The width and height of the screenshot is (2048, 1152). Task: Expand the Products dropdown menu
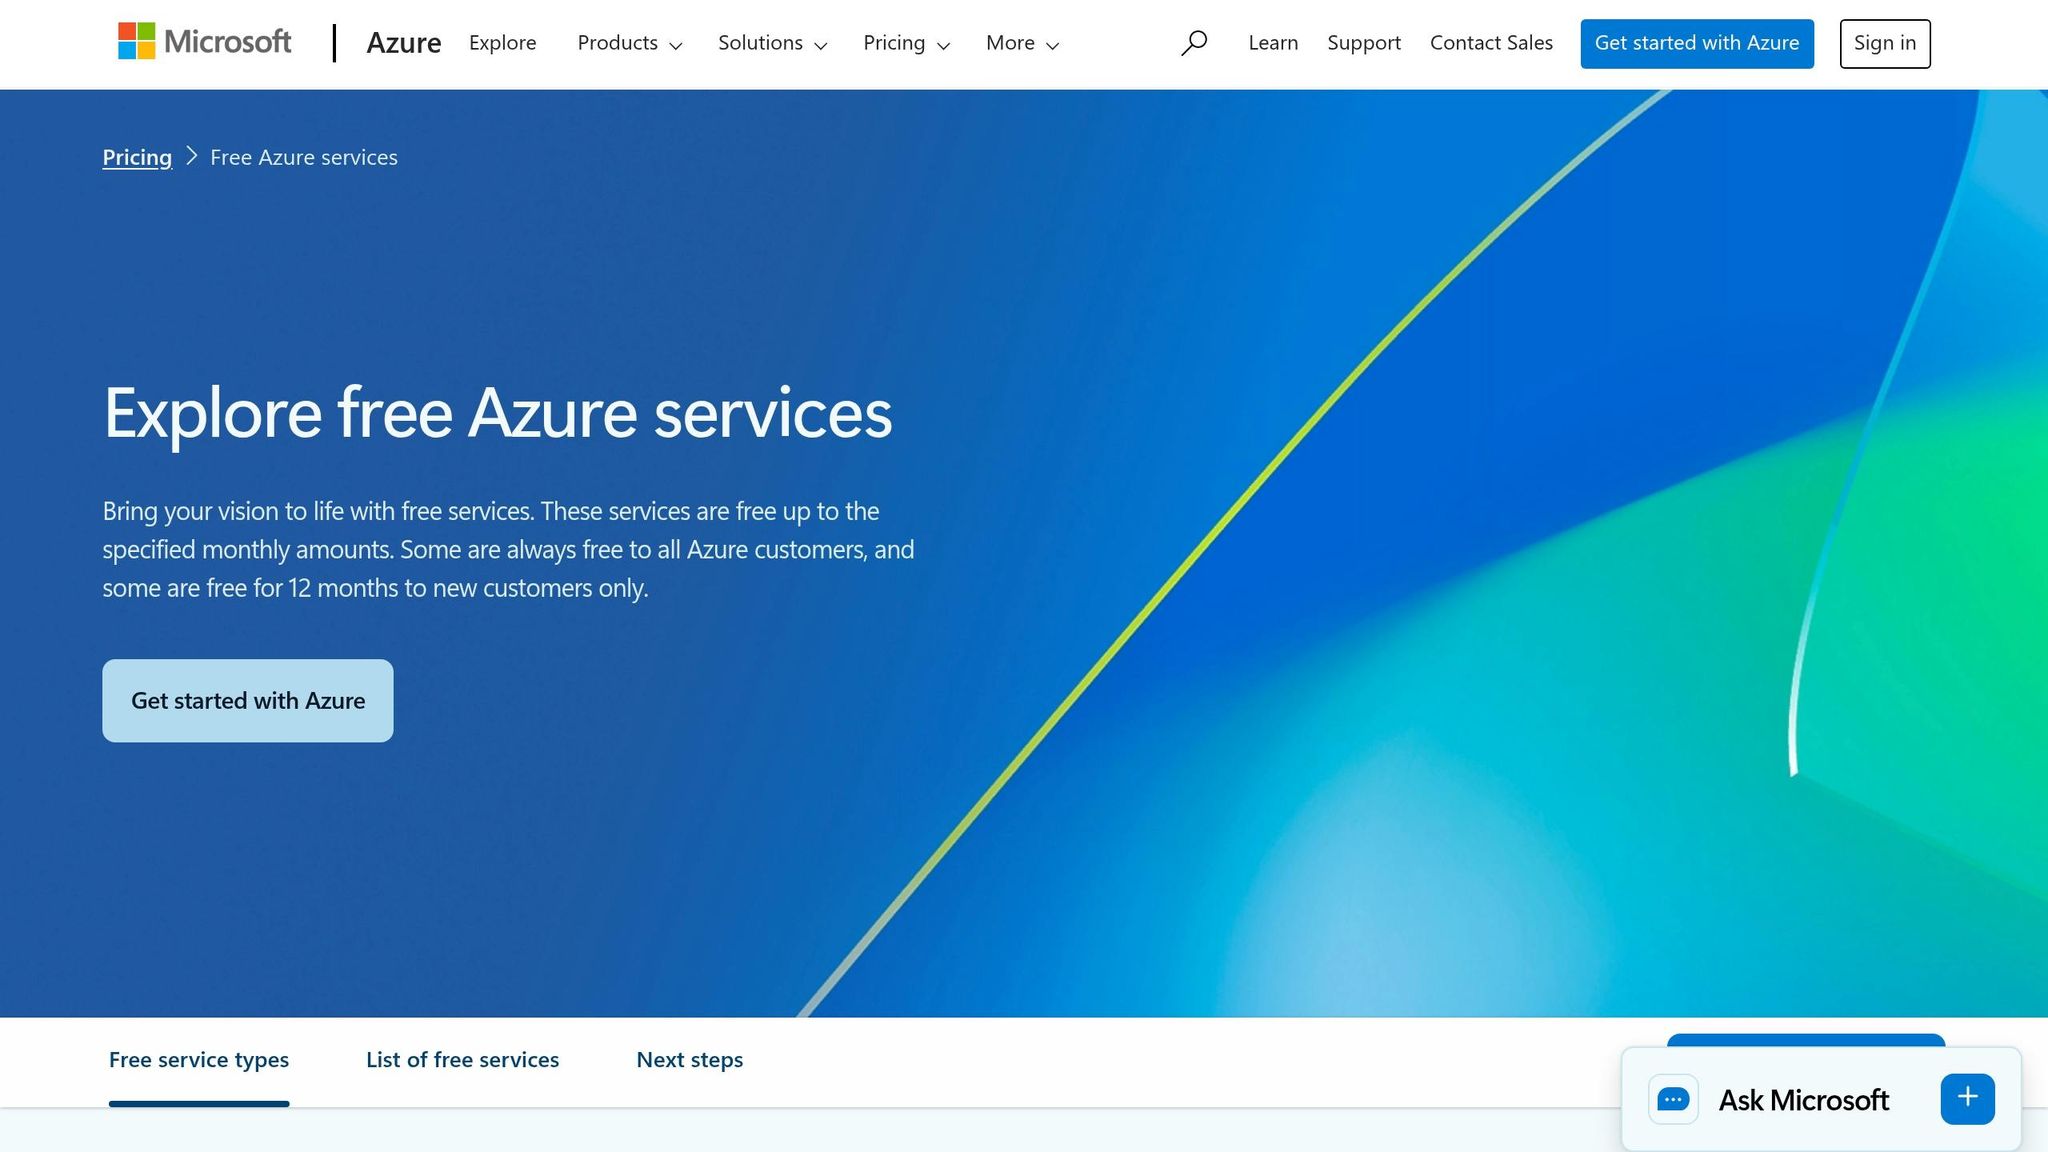point(630,43)
